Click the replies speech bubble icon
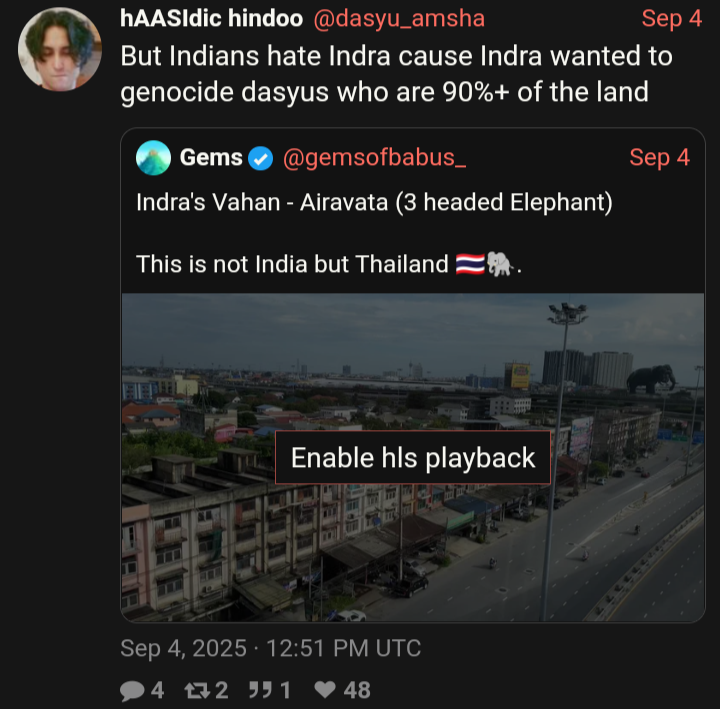This screenshot has height=709, width=720. [x=132, y=690]
